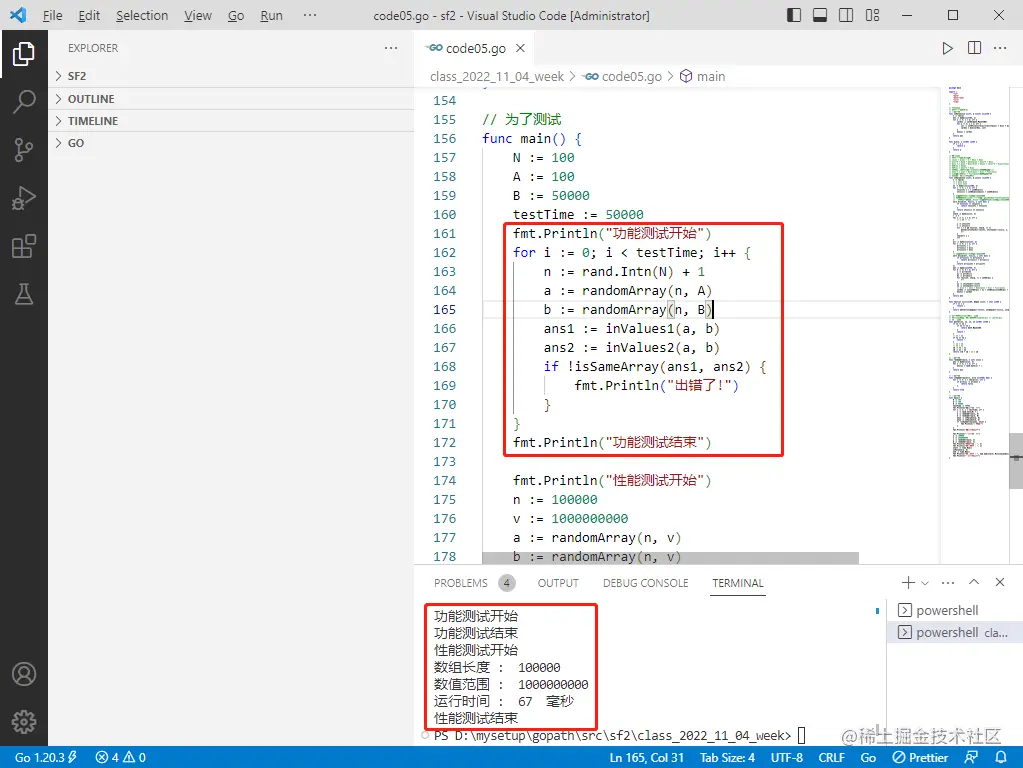Open terminal launch profile dropdown
The width and height of the screenshot is (1023, 768).
point(924,583)
